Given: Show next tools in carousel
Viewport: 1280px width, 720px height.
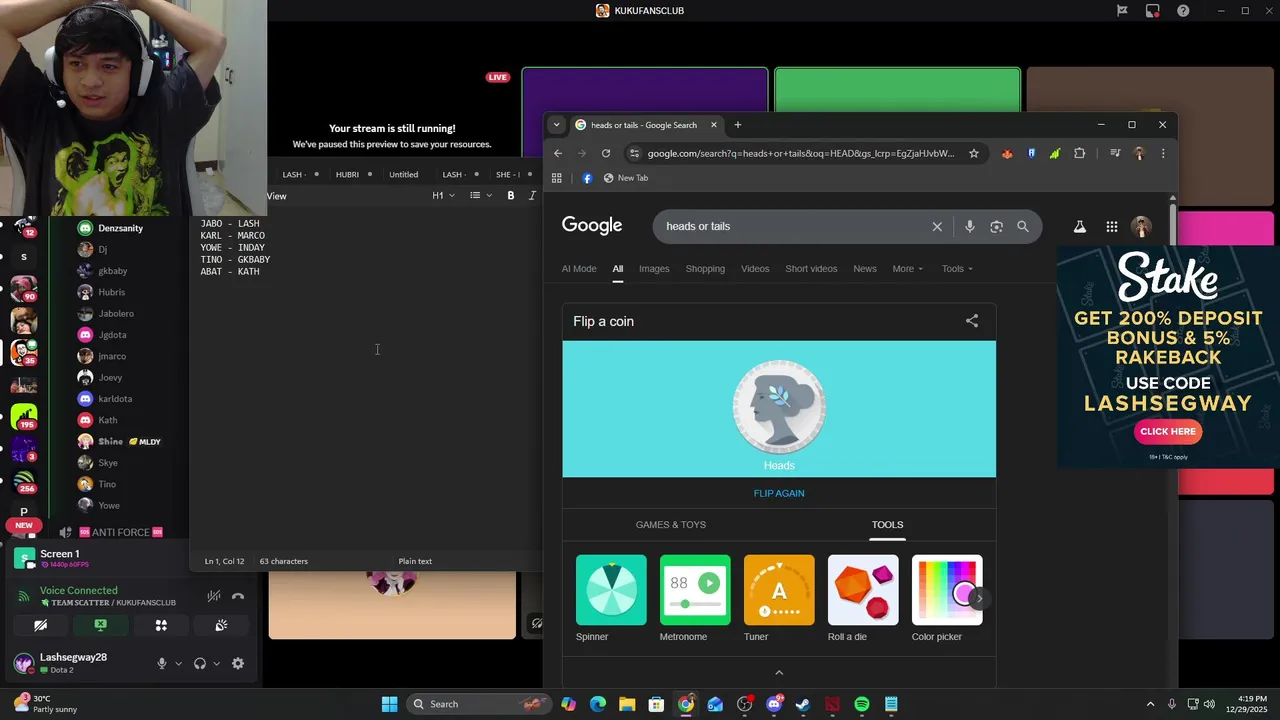Looking at the screenshot, I should (979, 598).
